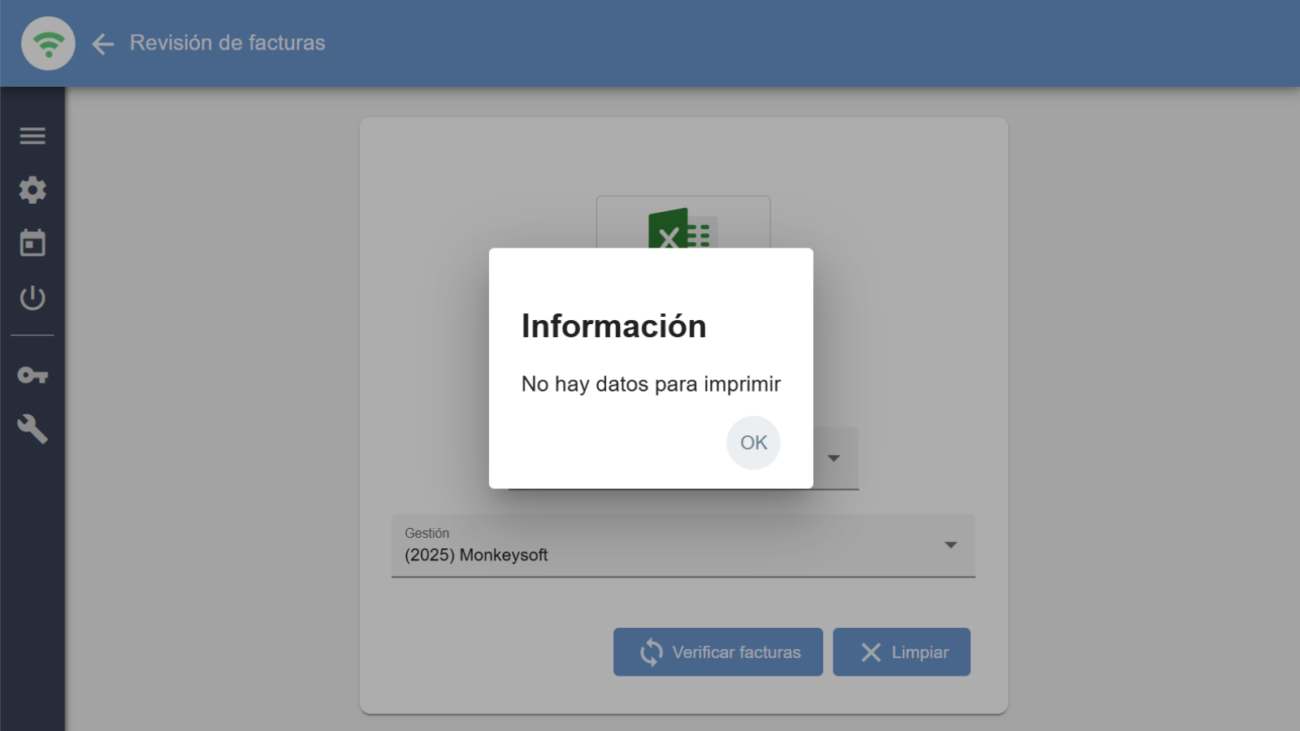Click the Verificar facturas button
1300x731 pixels.
click(718, 652)
